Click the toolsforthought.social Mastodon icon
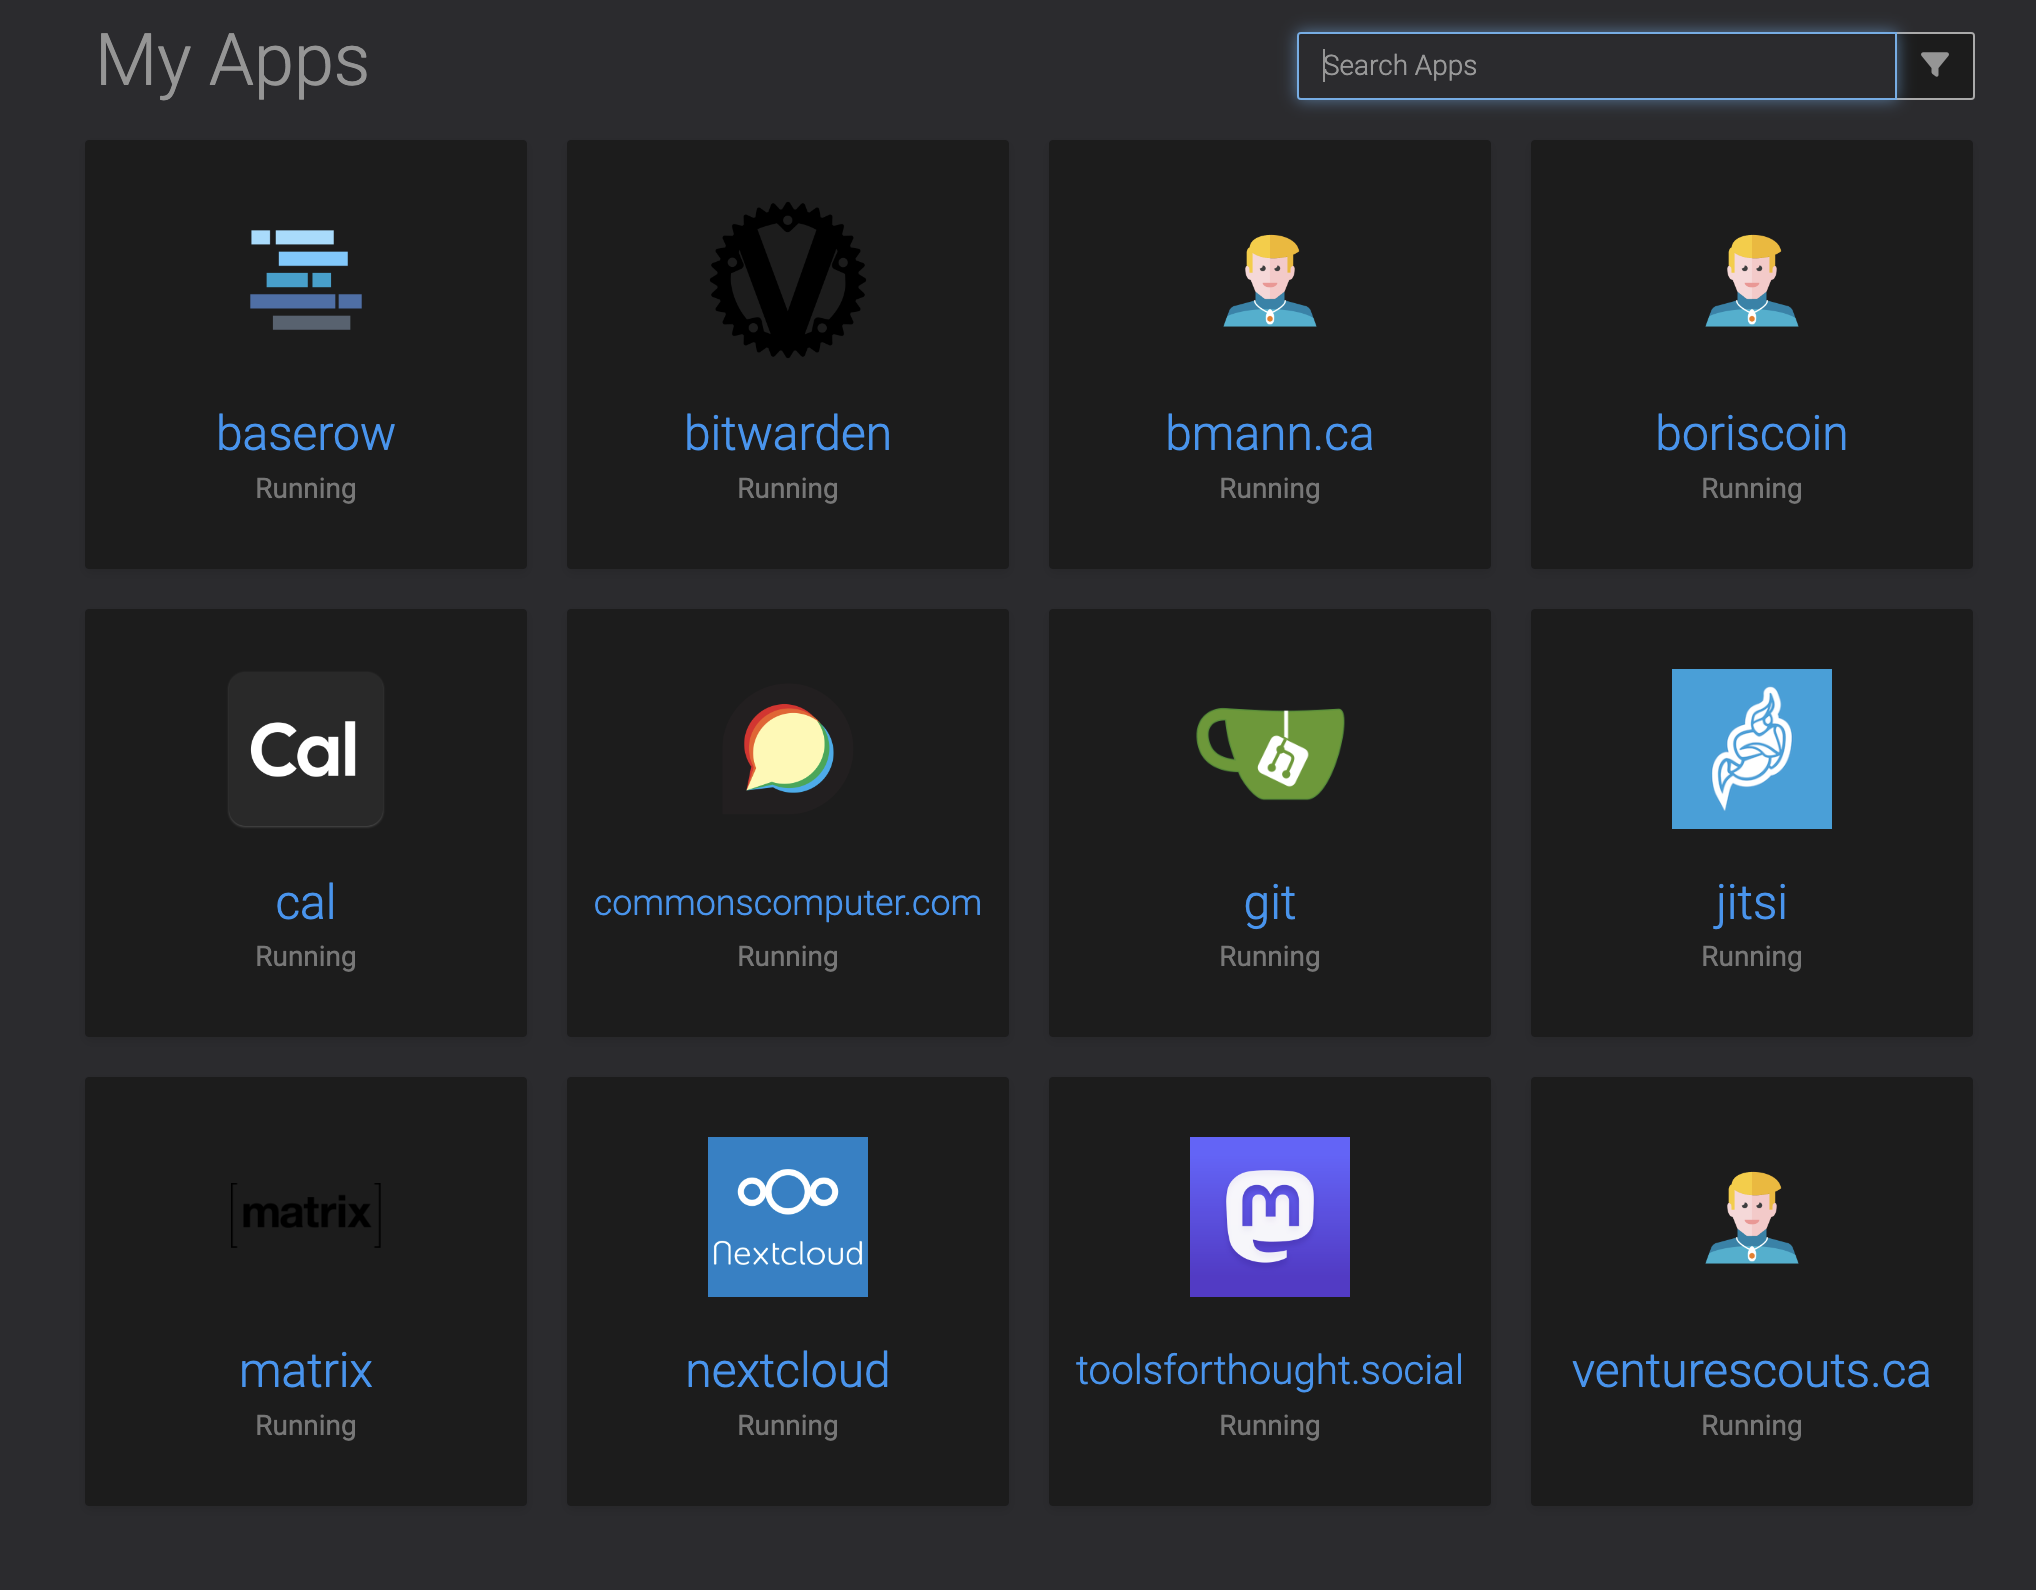 click(x=1270, y=1217)
